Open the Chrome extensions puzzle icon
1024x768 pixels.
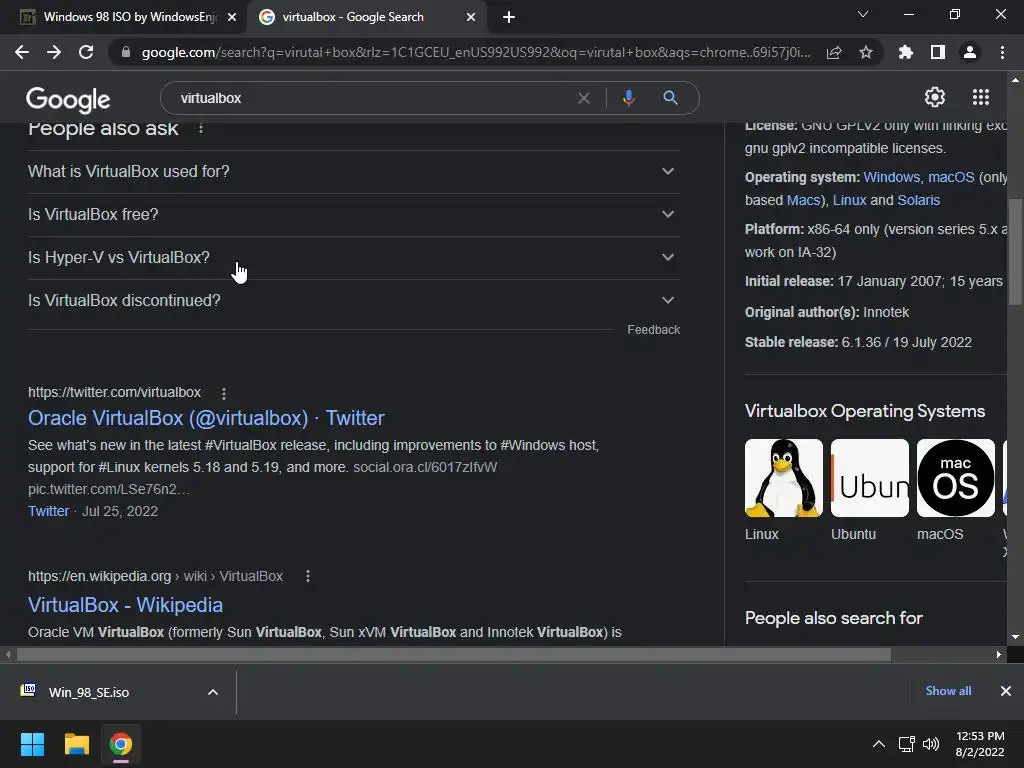point(906,52)
